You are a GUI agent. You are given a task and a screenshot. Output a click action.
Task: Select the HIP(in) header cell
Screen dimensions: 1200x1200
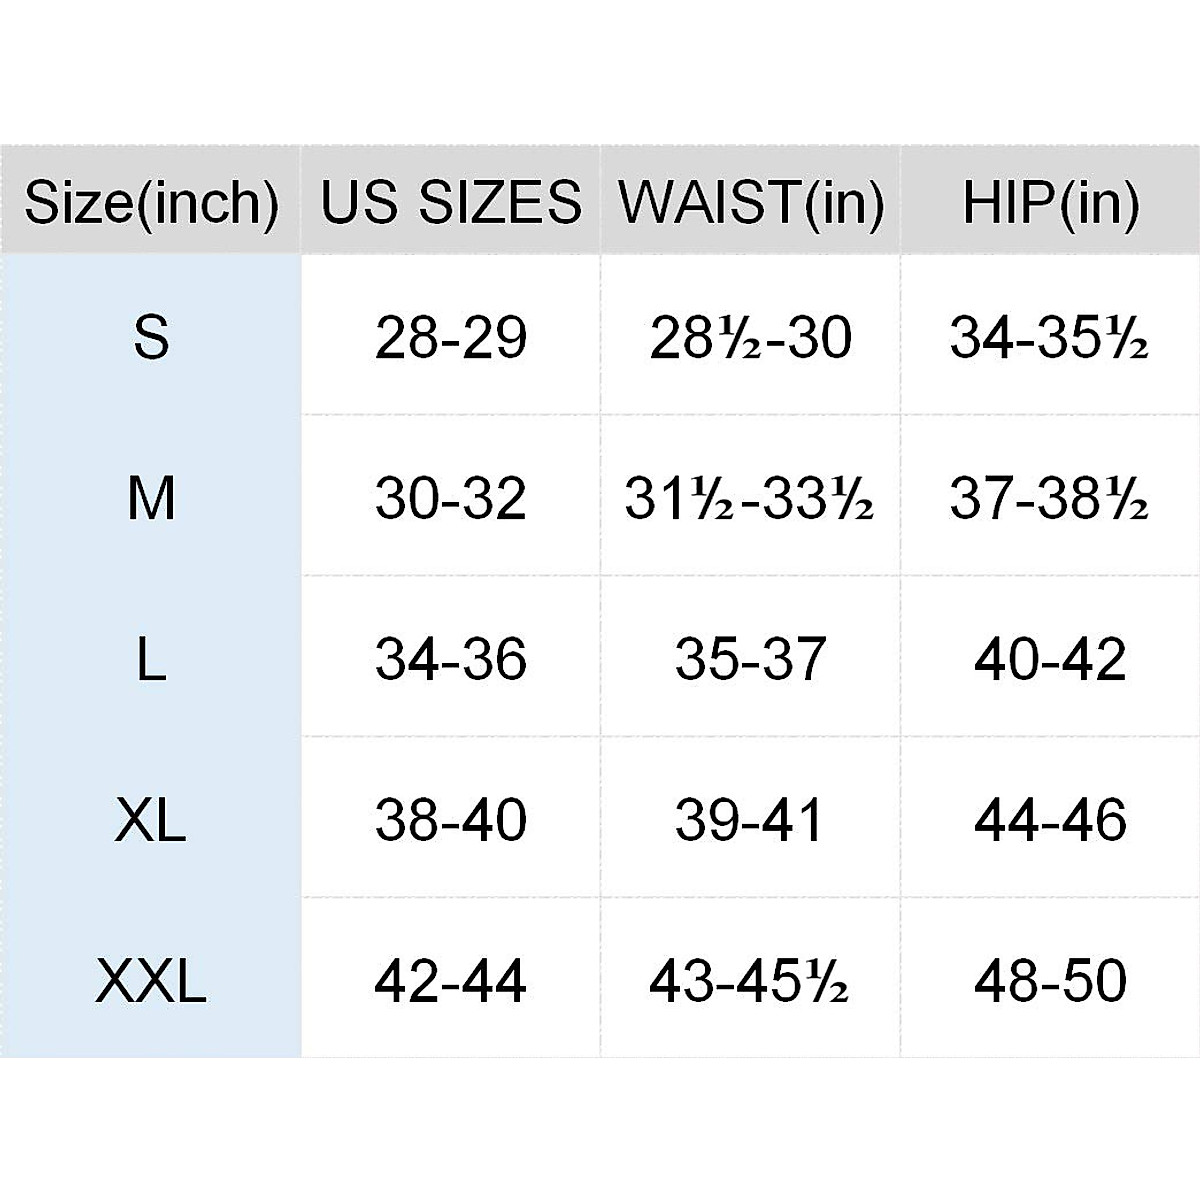click(1050, 202)
